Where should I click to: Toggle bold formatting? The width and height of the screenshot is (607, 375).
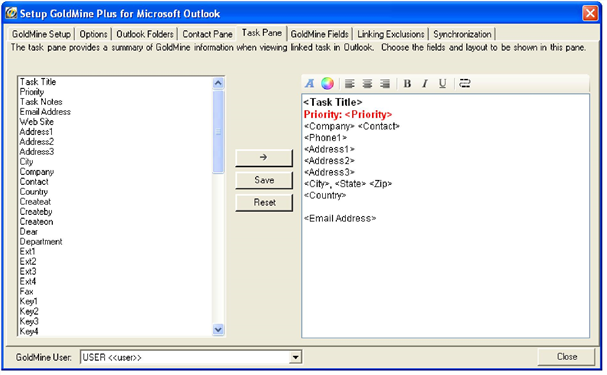[x=407, y=83]
